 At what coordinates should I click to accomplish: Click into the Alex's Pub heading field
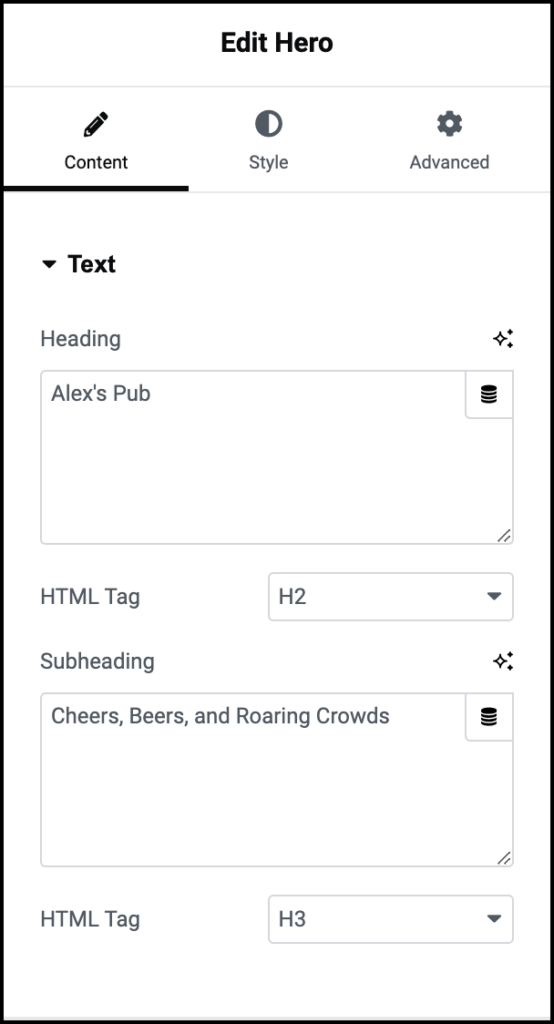[253, 457]
